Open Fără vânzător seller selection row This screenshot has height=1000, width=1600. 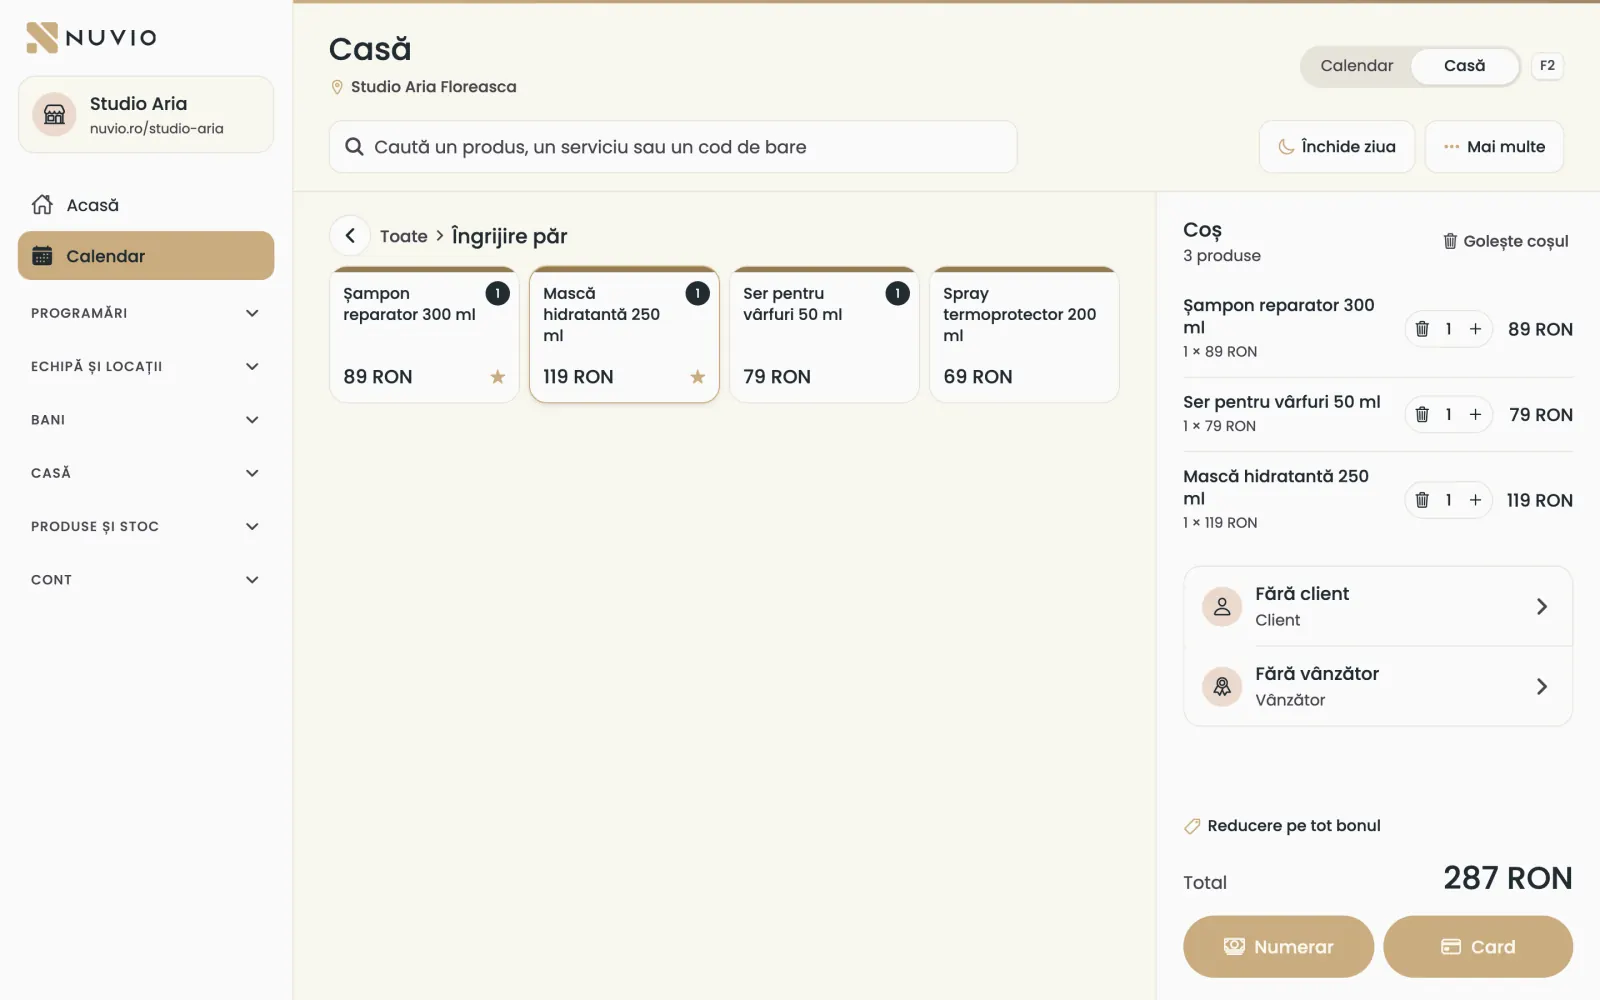click(1378, 687)
